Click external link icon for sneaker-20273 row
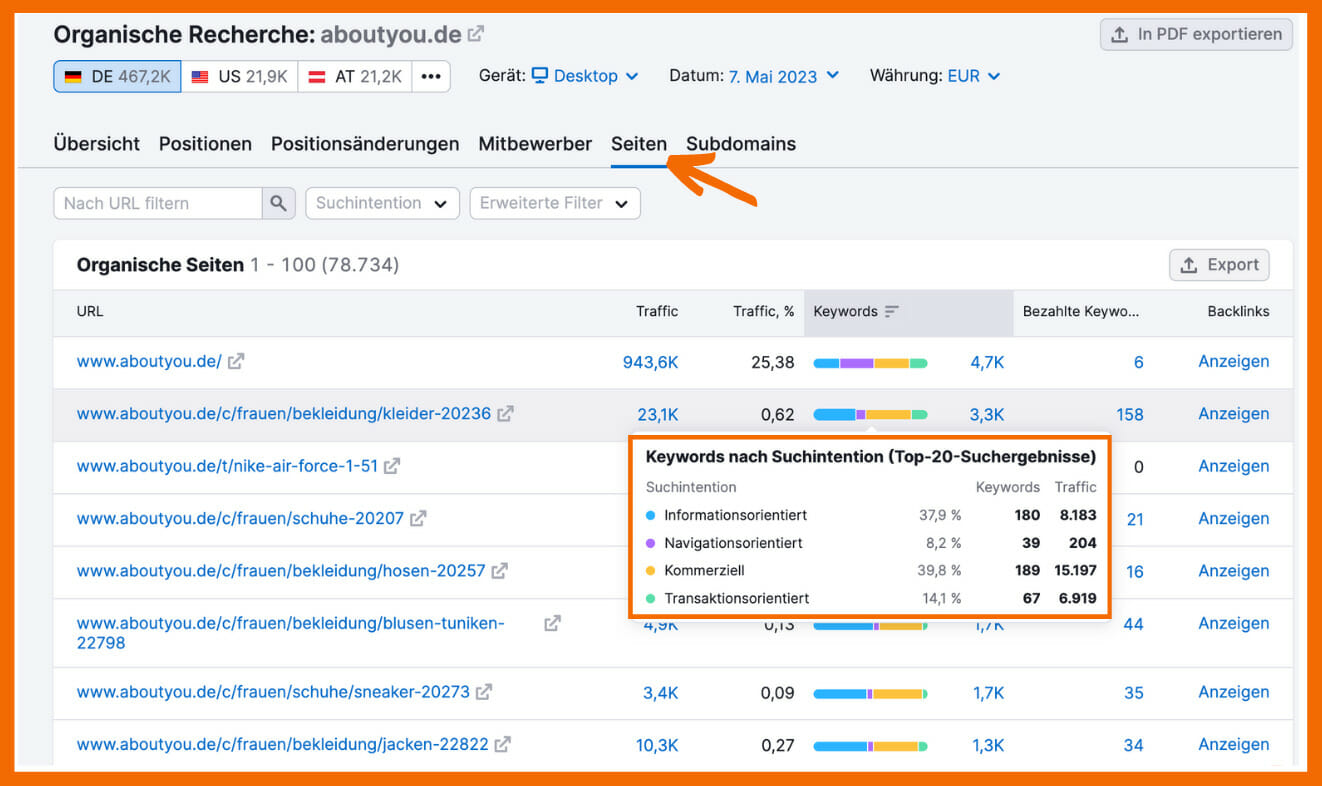This screenshot has width=1322, height=786. pyautogui.click(x=484, y=692)
